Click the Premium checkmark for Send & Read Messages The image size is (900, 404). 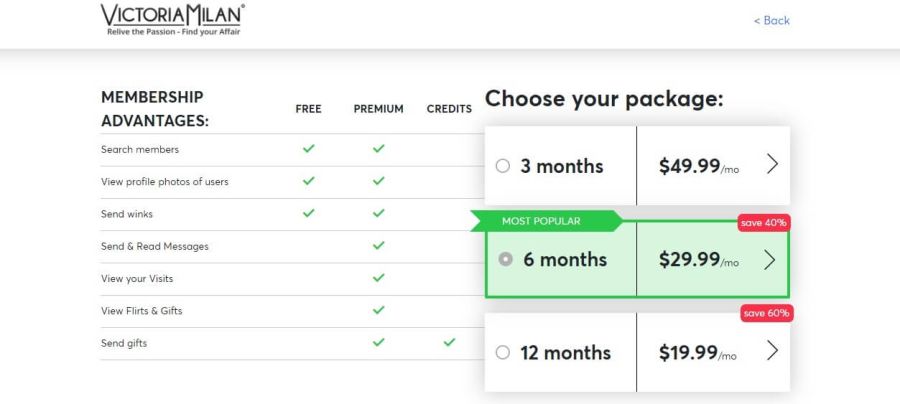[x=378, y=245]
